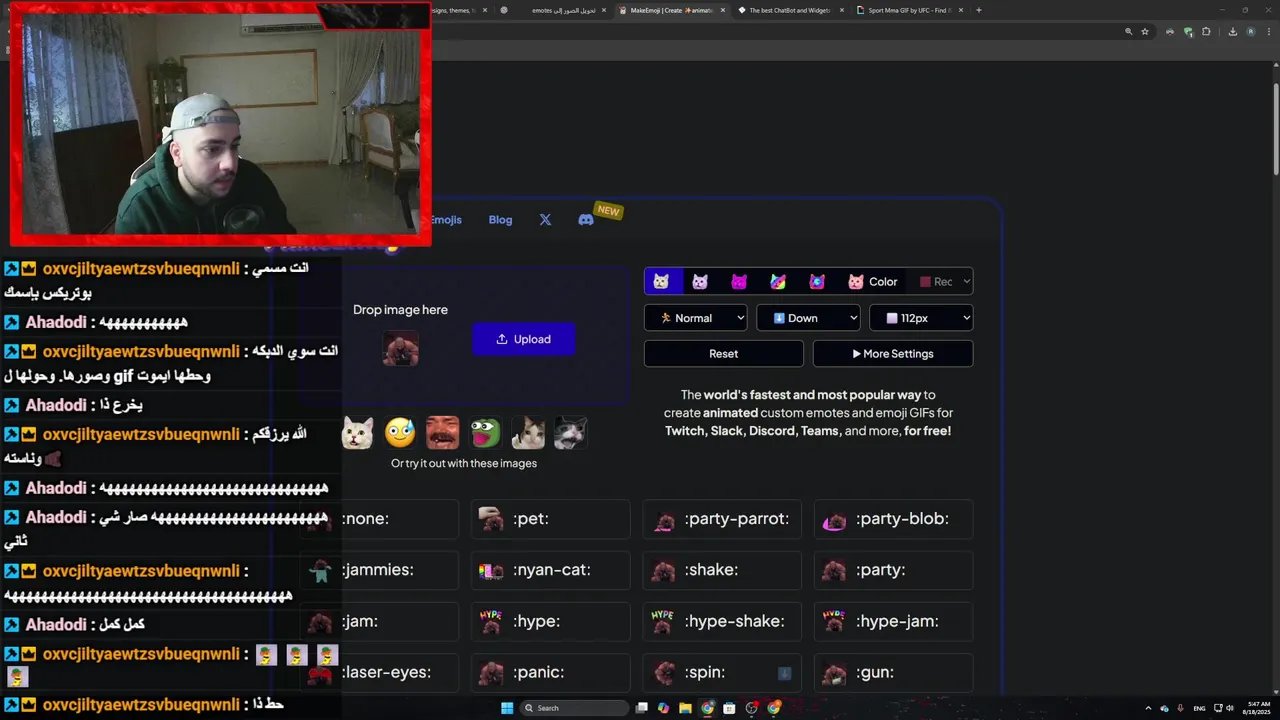
Task: Open the Blog link
Action: (500, 220)
